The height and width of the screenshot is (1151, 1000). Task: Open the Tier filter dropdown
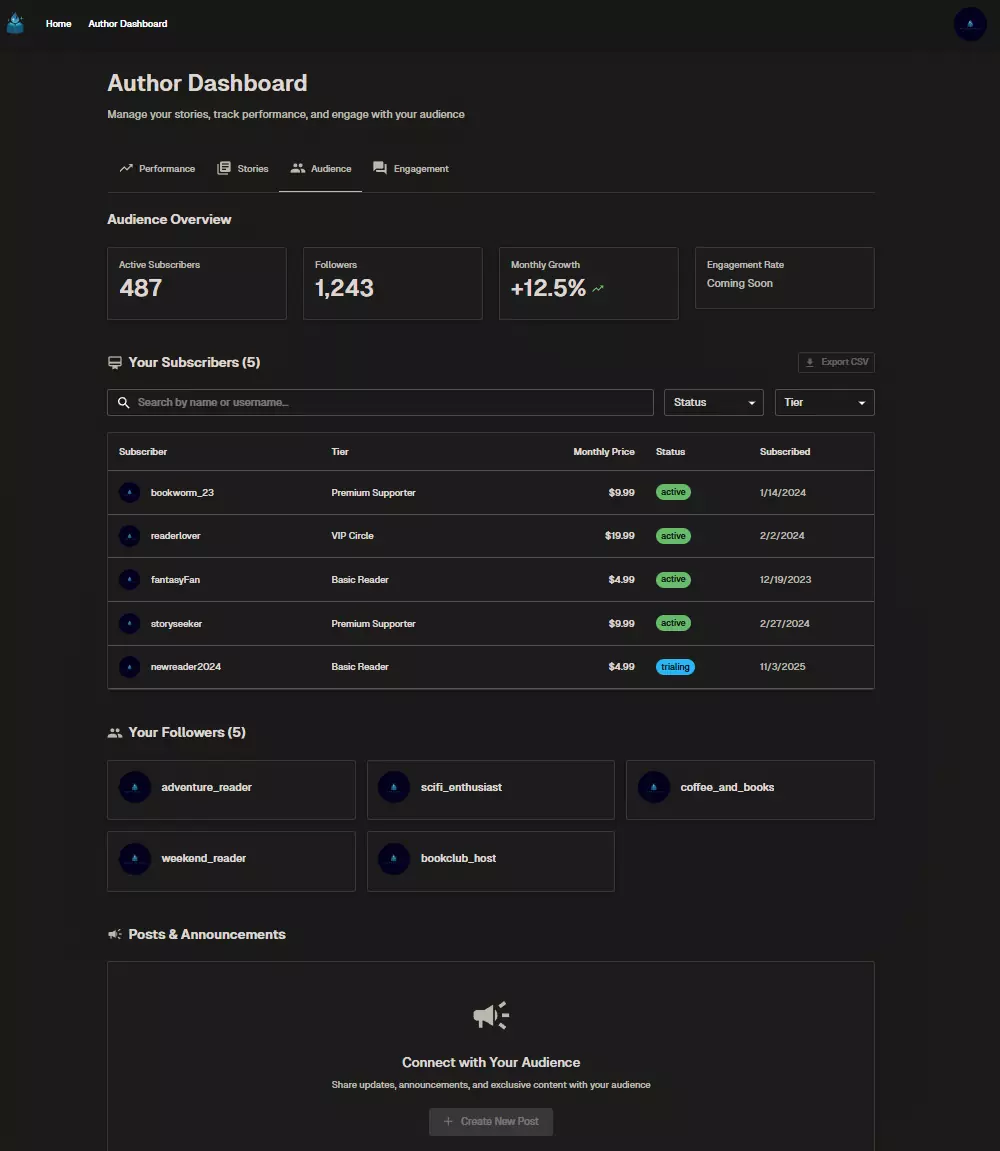click(824, 402)
